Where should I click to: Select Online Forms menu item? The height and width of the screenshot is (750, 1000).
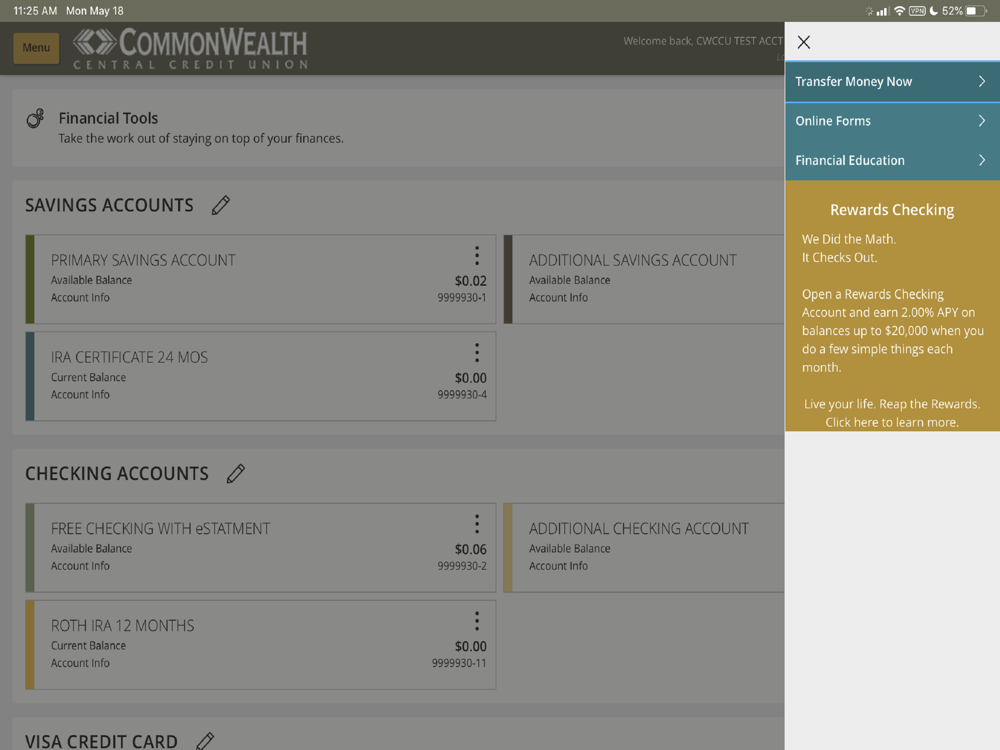coord(892,121)
